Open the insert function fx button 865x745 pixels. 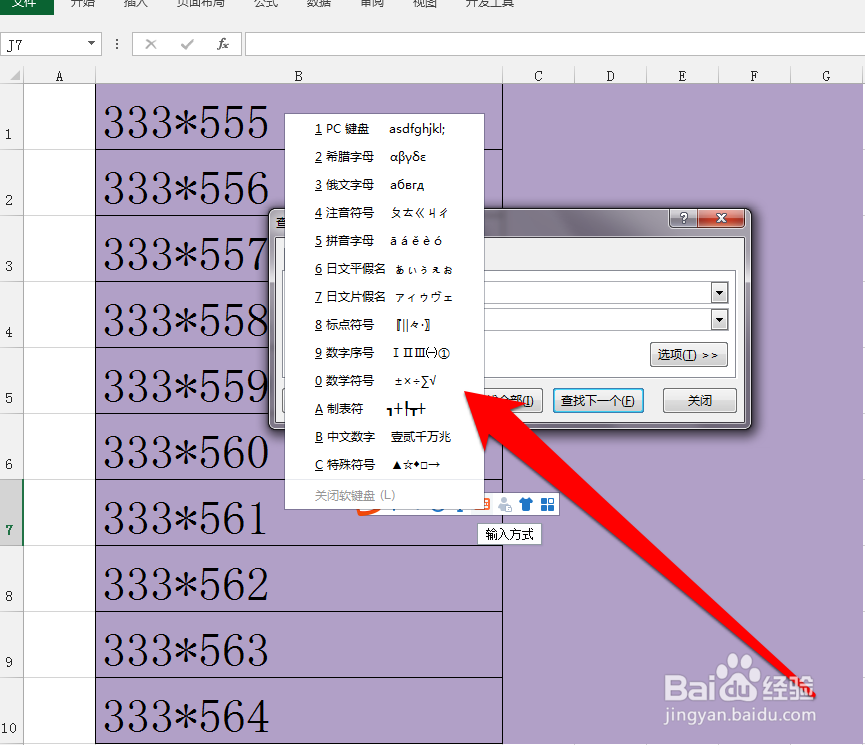223,44
